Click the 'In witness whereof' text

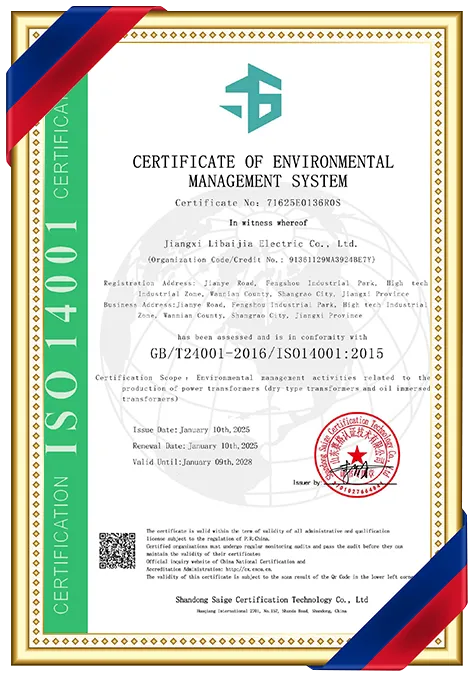(268, 223)
